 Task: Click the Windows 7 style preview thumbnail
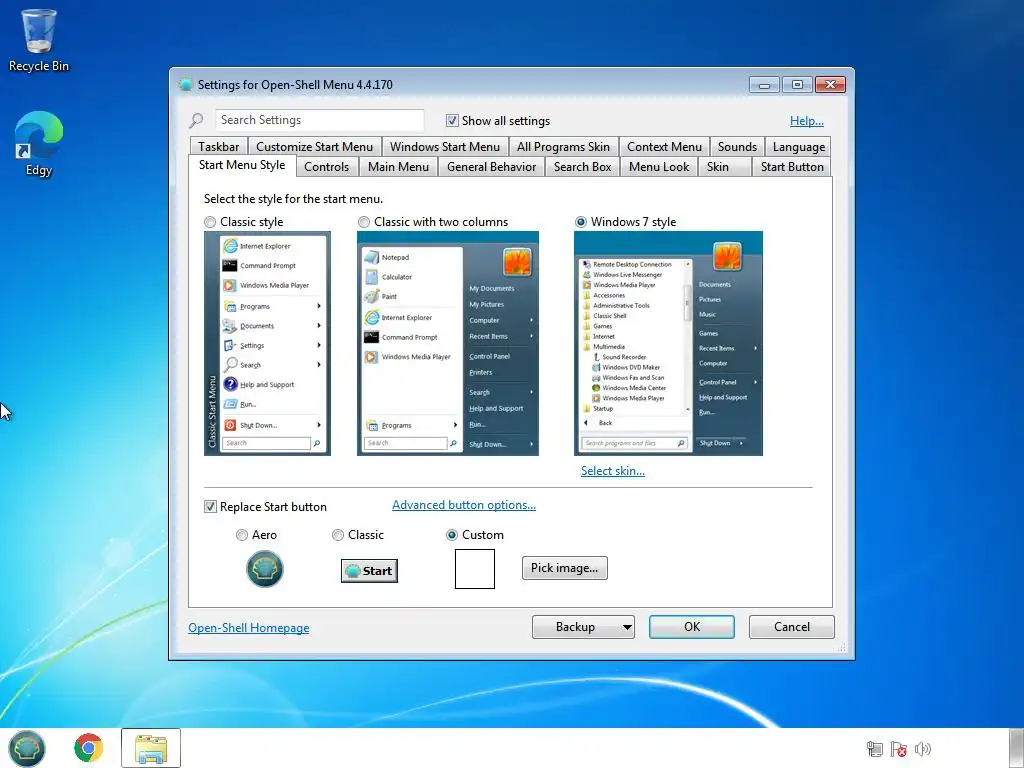pyautogui.click(x=668, y=344)
